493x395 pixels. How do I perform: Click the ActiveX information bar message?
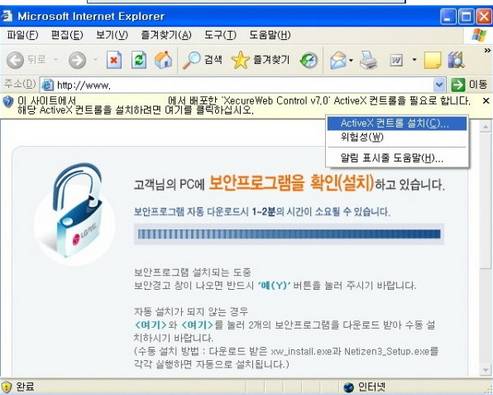[x=244, y=105]
